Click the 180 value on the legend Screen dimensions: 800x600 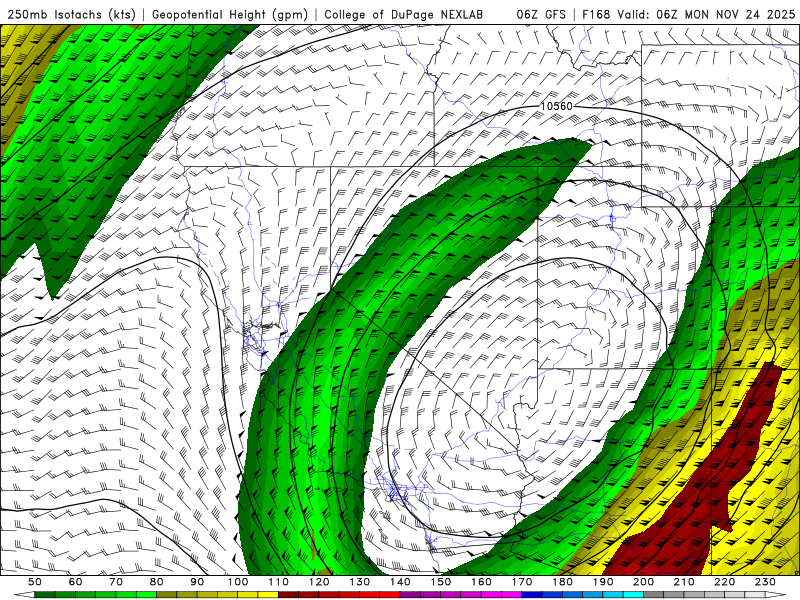(563, 582)
